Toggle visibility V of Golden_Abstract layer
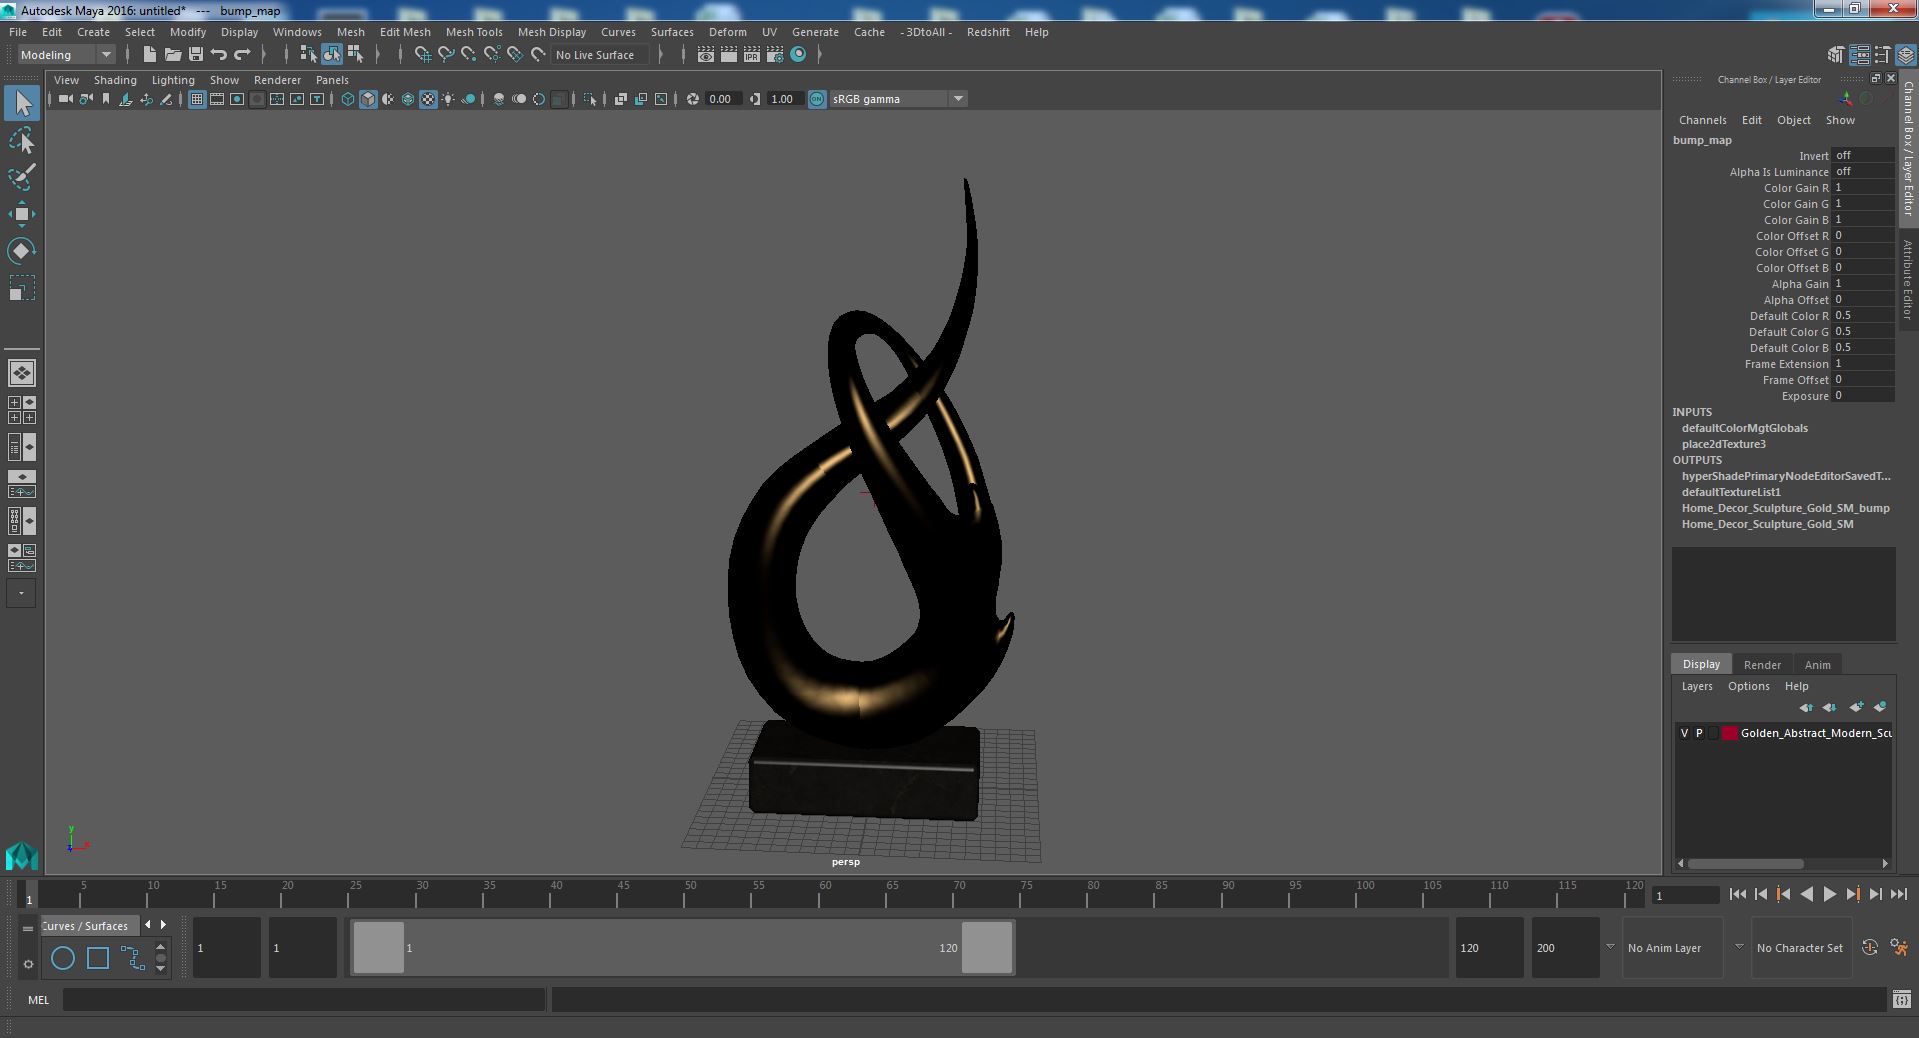1919x1038 pixels. (1684, 733)
